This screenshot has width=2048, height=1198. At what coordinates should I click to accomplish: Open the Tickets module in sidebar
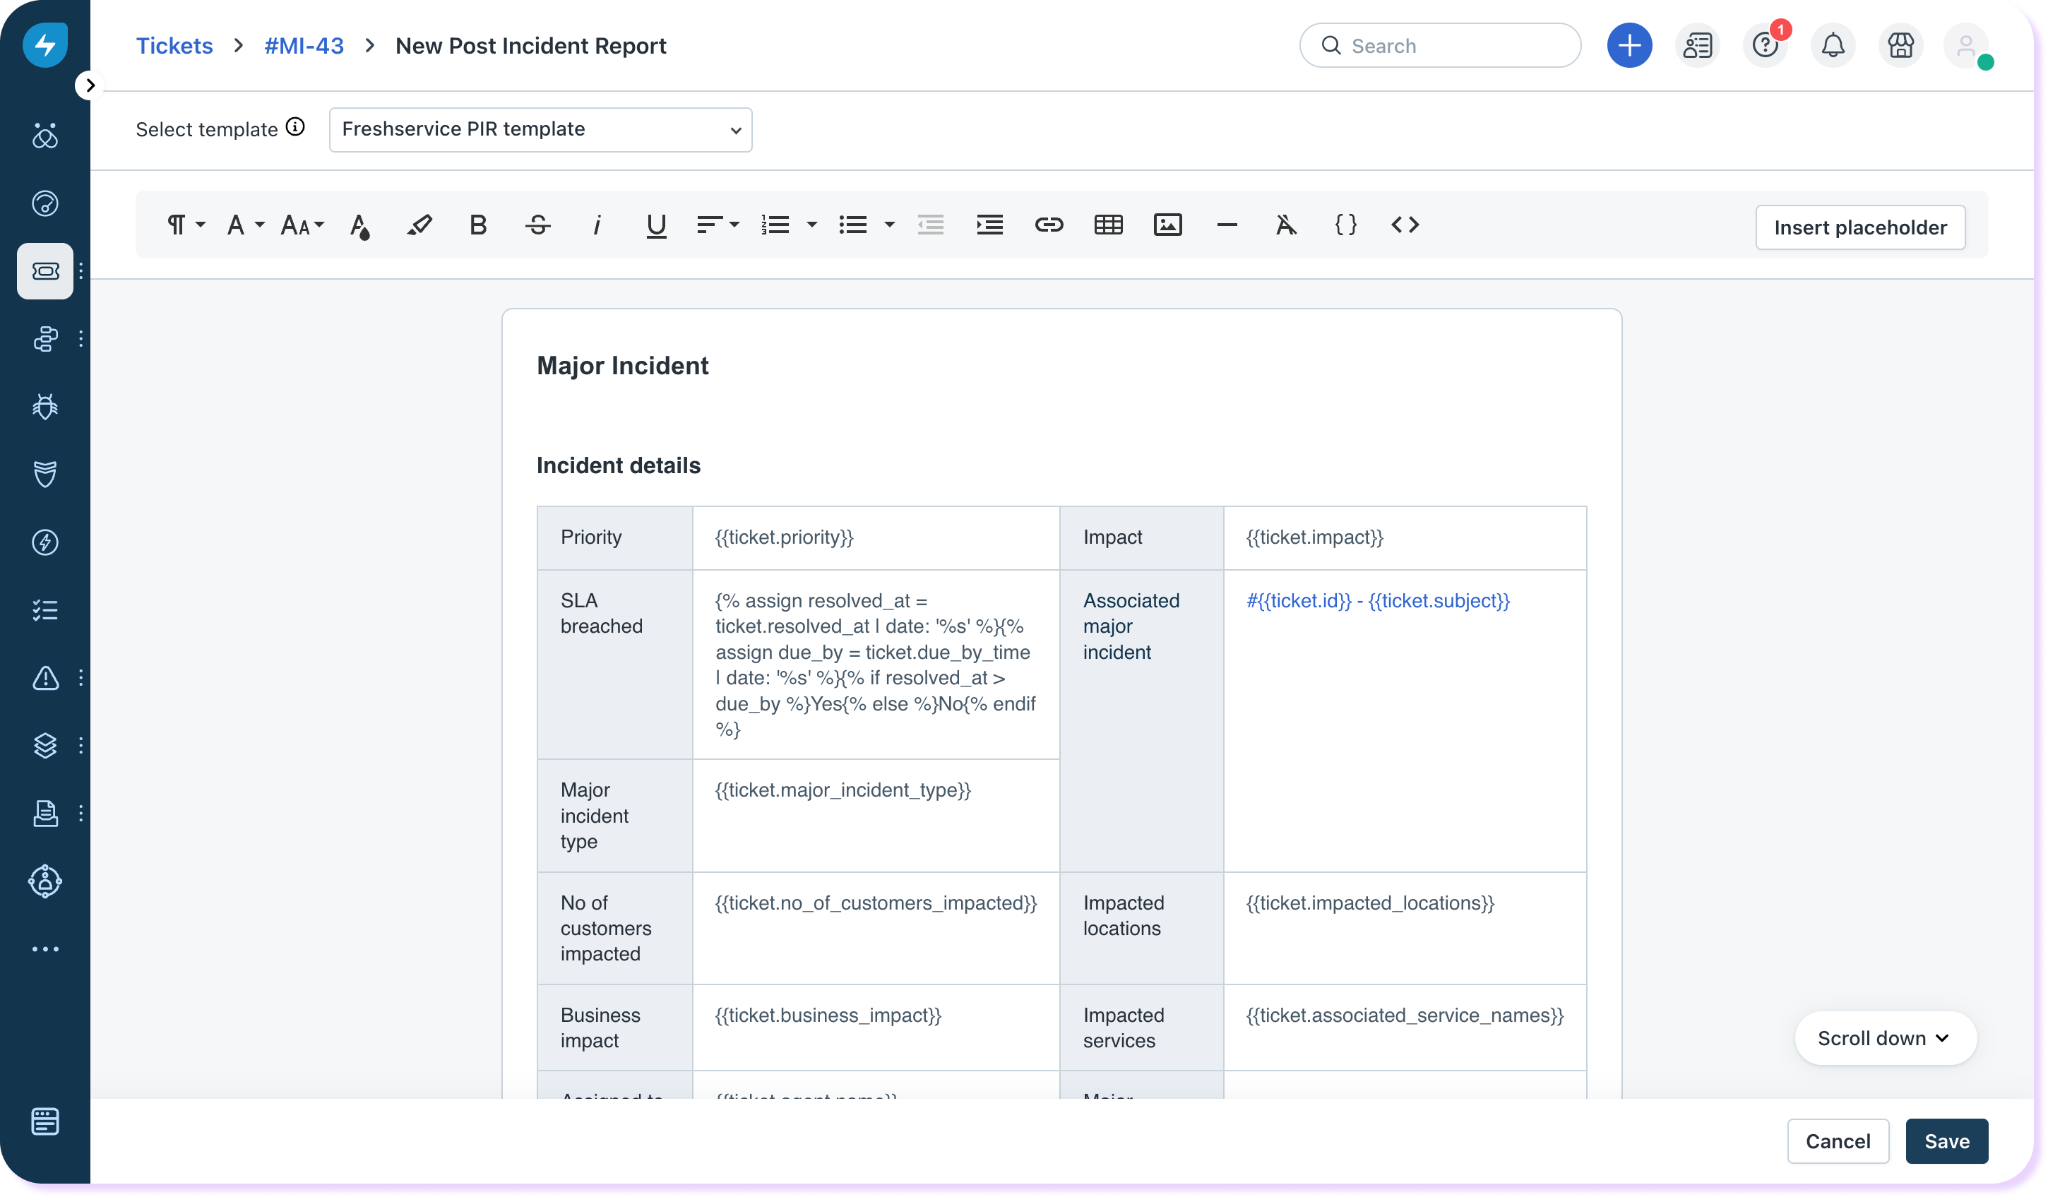pyautogui.click(x=45, y=271)
